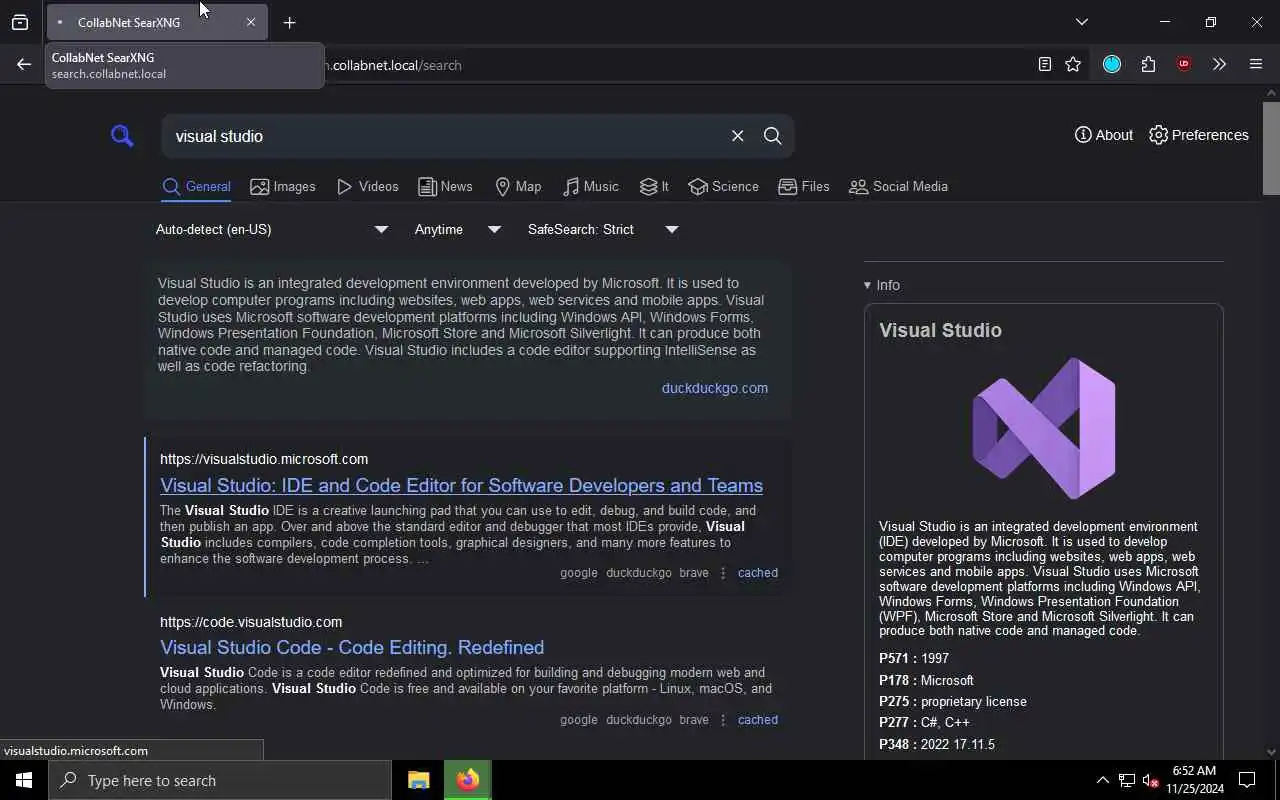Click the P348 : 2022 17.11.5 row
The image size is (1280, 800).
pyautogui.click(x=937, y=744)
